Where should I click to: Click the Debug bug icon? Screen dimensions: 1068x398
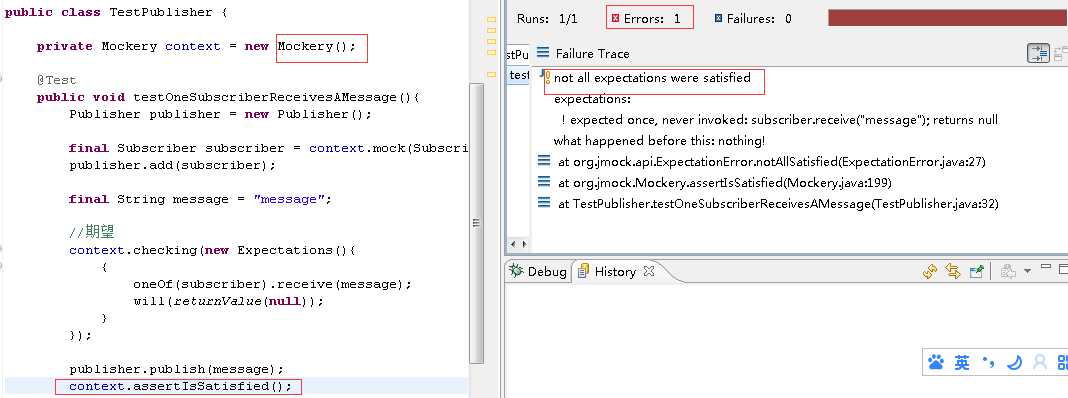coord(516,271)
